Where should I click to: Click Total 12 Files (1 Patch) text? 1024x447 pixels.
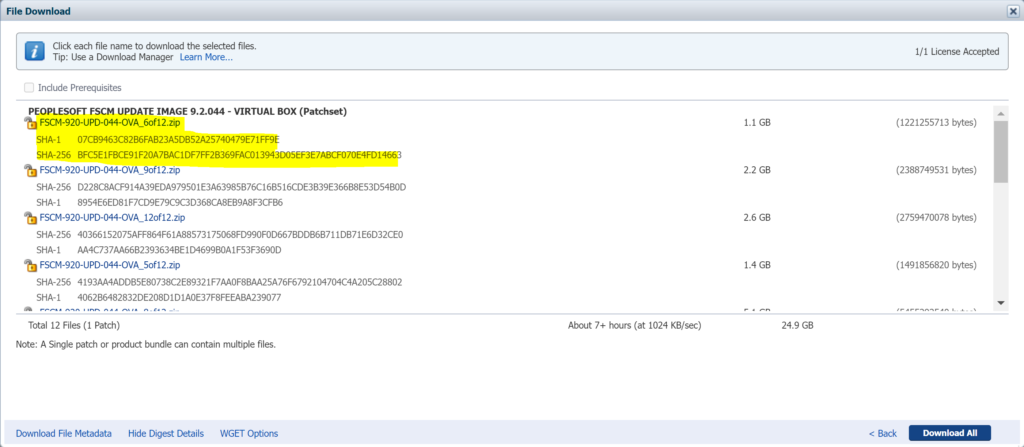74,325
